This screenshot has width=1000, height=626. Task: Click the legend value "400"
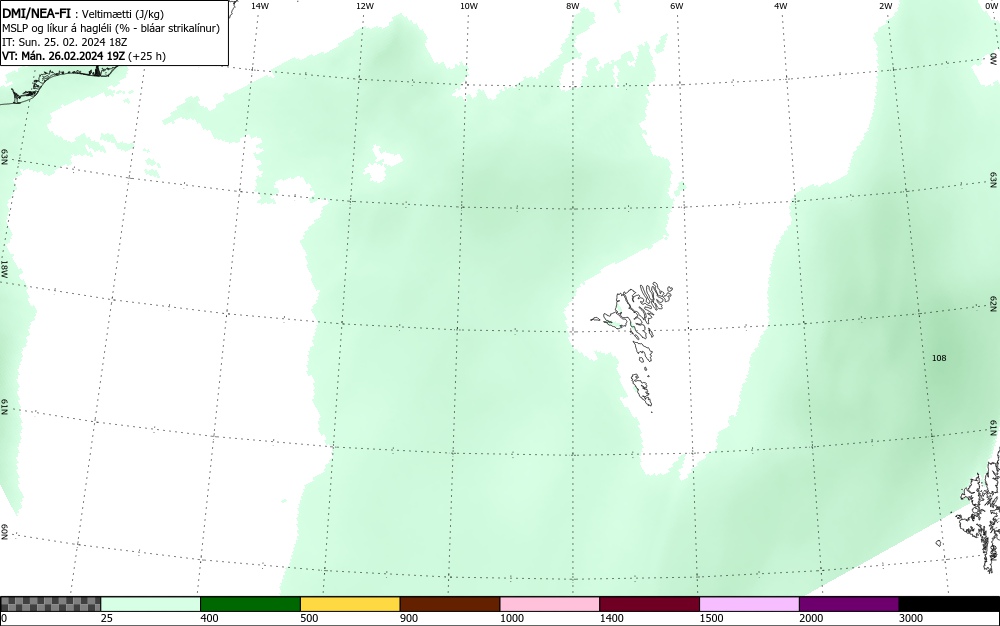[209, 618]
